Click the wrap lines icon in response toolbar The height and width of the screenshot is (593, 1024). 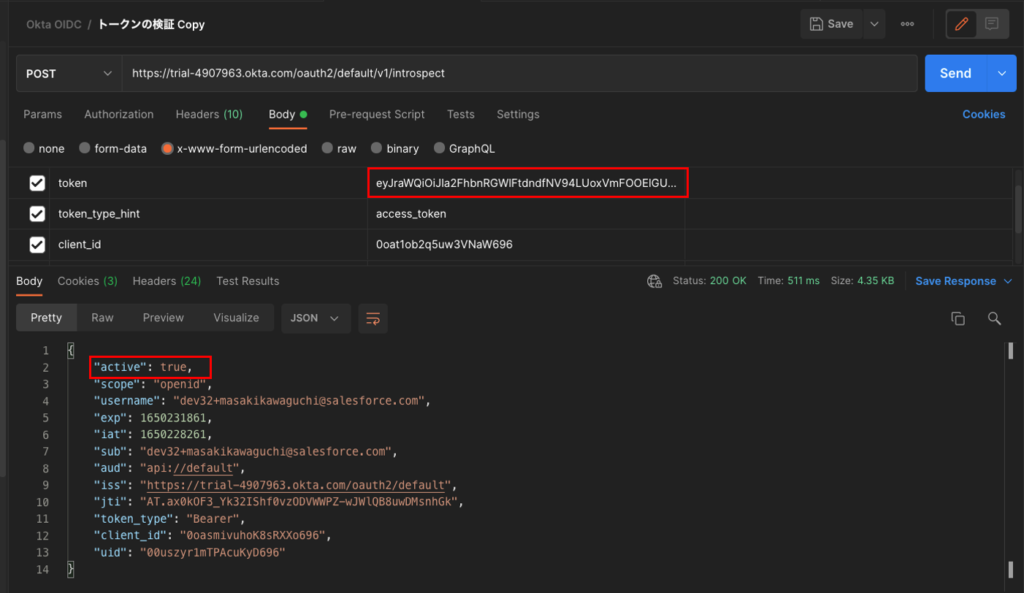(x=373, y=318)
